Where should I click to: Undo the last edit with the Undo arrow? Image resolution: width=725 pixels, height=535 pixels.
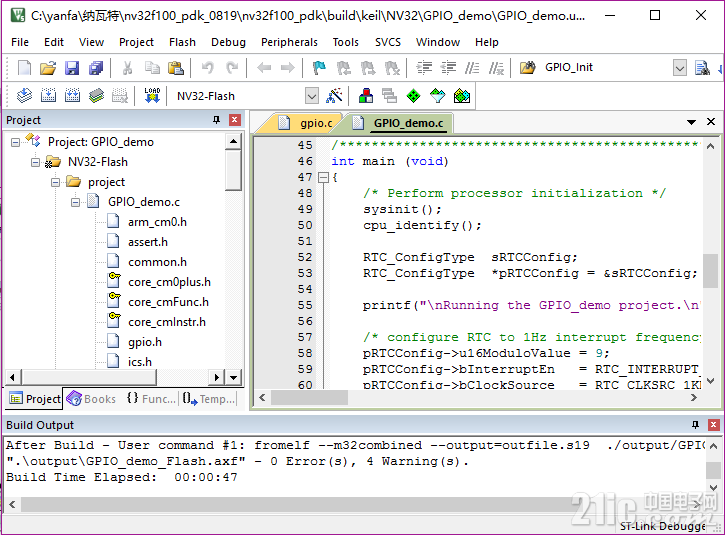(x=208, y=68)
